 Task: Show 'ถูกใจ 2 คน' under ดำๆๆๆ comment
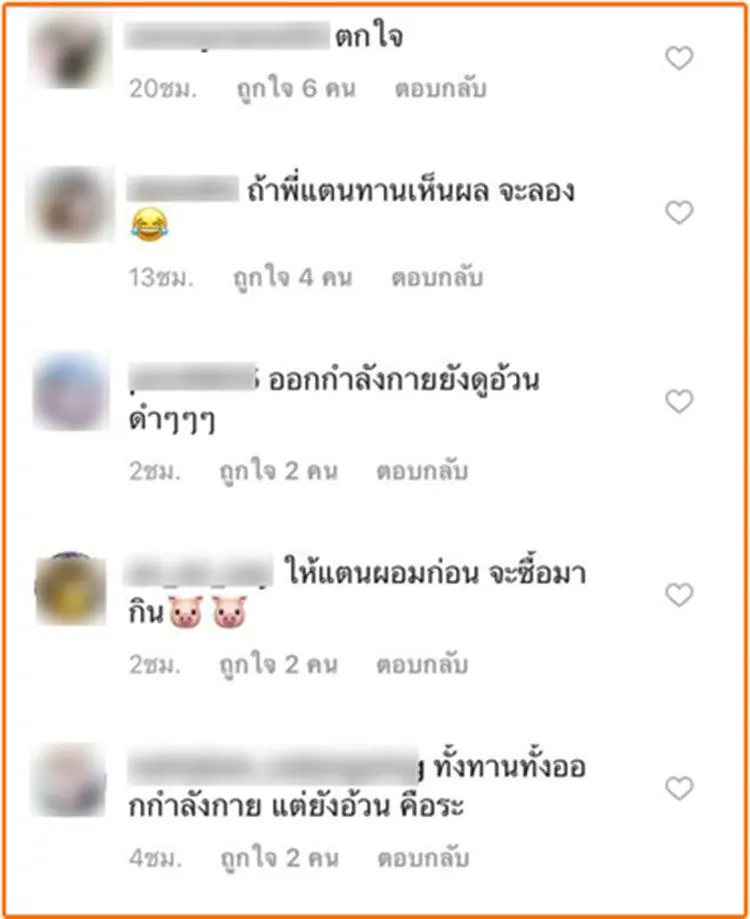[x=278, y=471]
